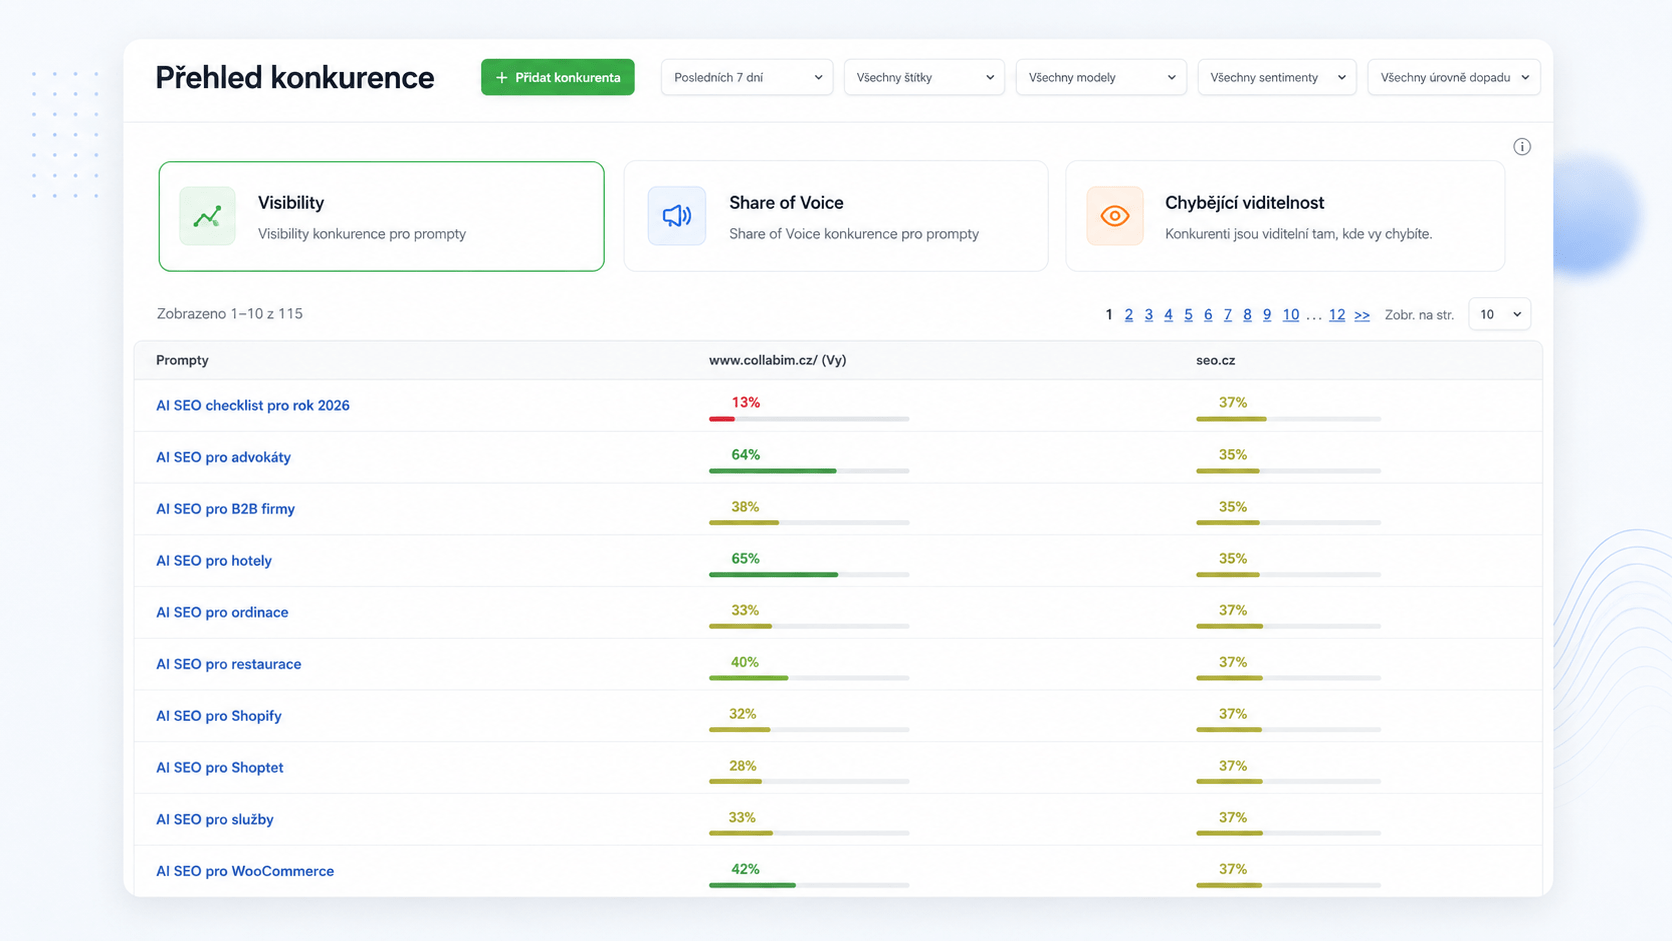Open the Všechny modely dropdown
The height and width of the screenshot is (941, 1672).
tap(1101, 77)
